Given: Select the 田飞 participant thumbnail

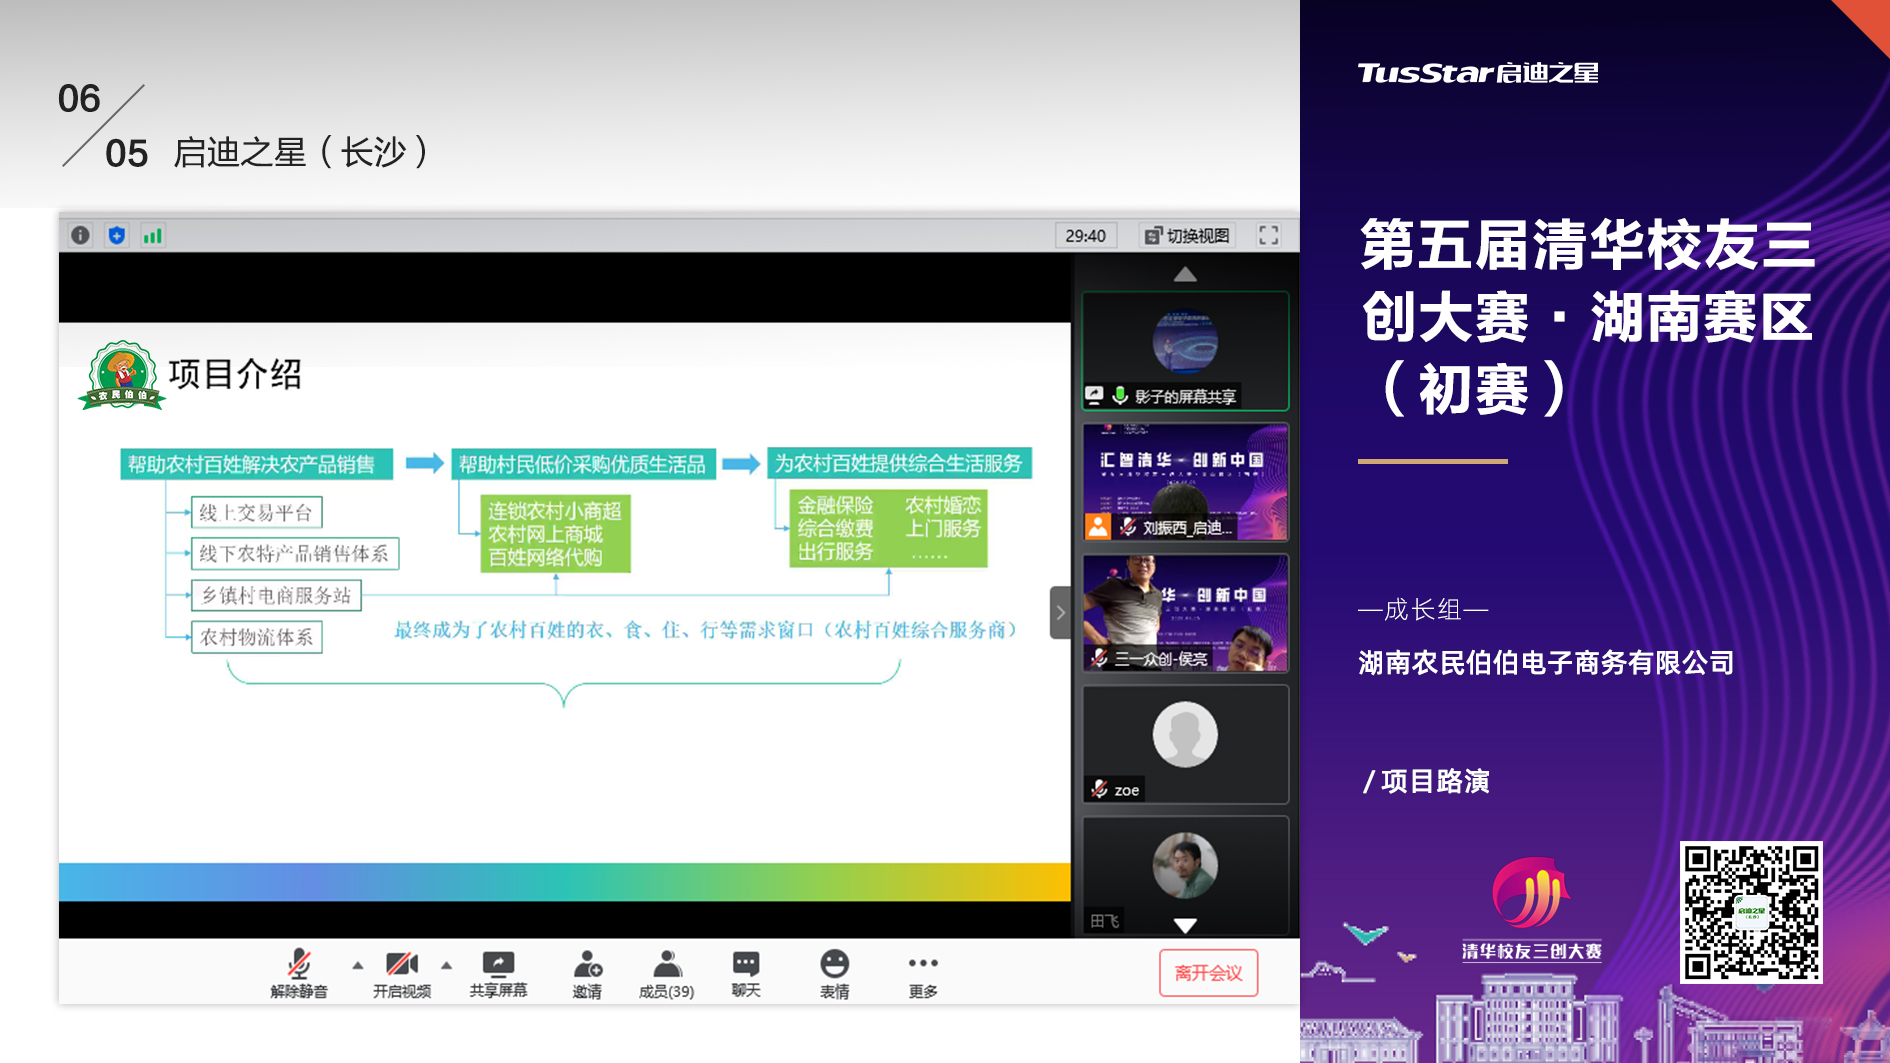Looking at the screenshot, I should pos(1185,875).
